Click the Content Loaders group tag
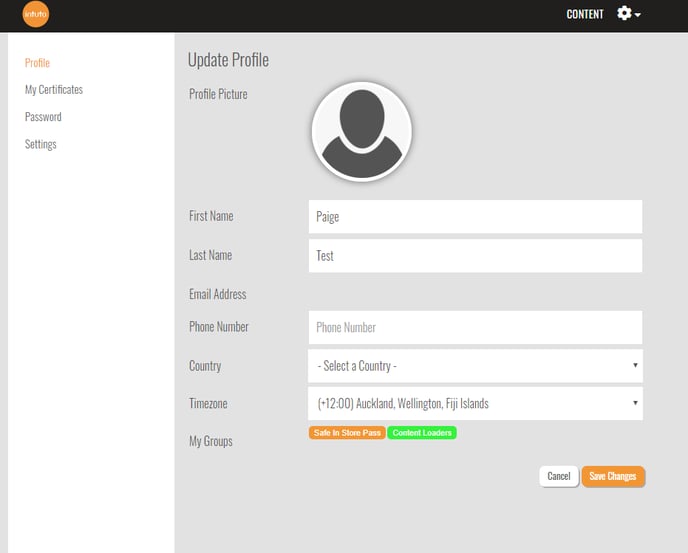The height and width of the screenshot is (553, 688). click(x=422, y=433)
